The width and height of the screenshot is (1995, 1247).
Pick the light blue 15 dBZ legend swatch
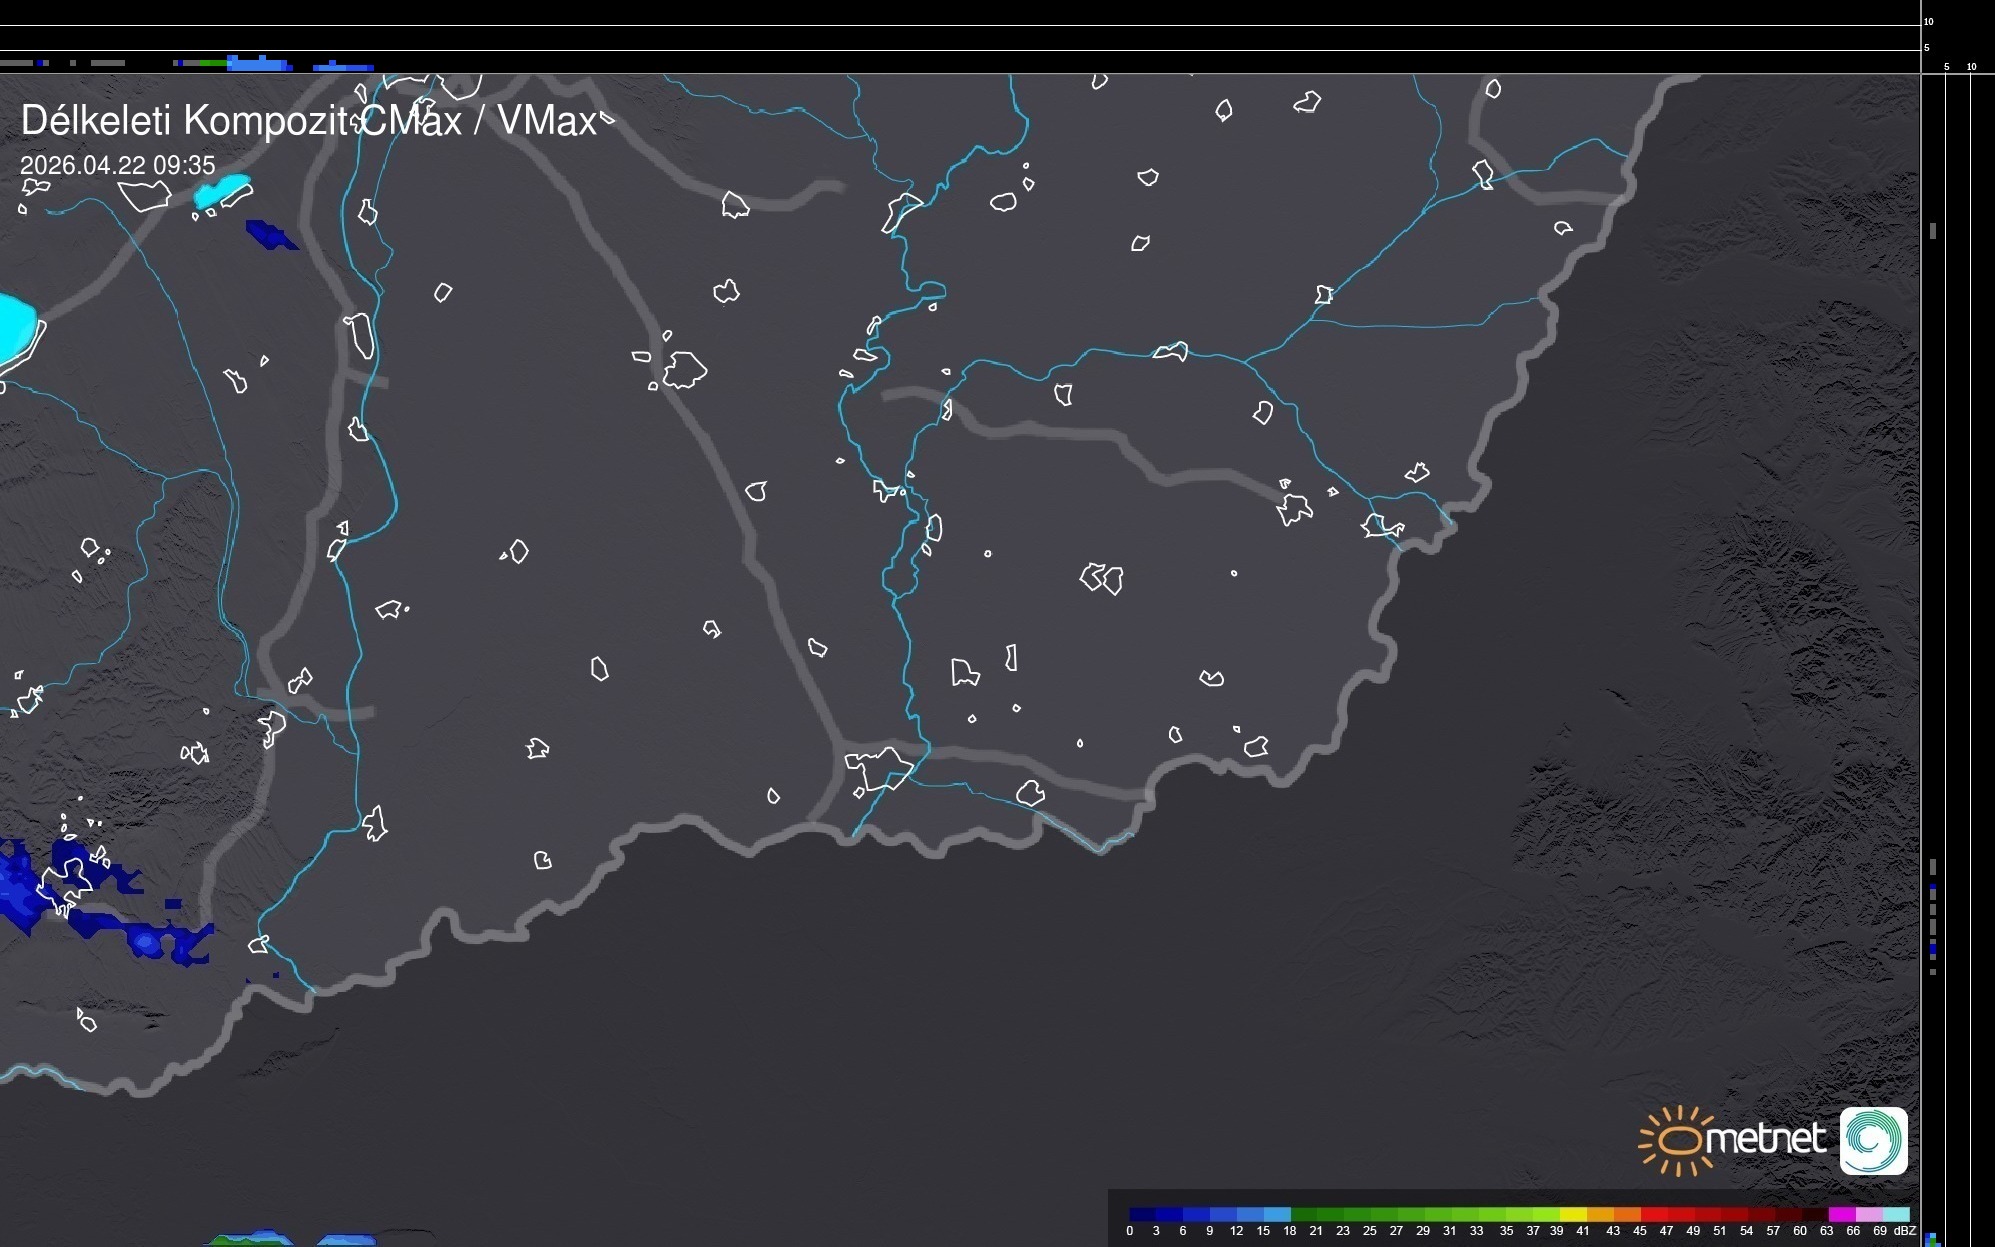click(x=1277, y=1214)
